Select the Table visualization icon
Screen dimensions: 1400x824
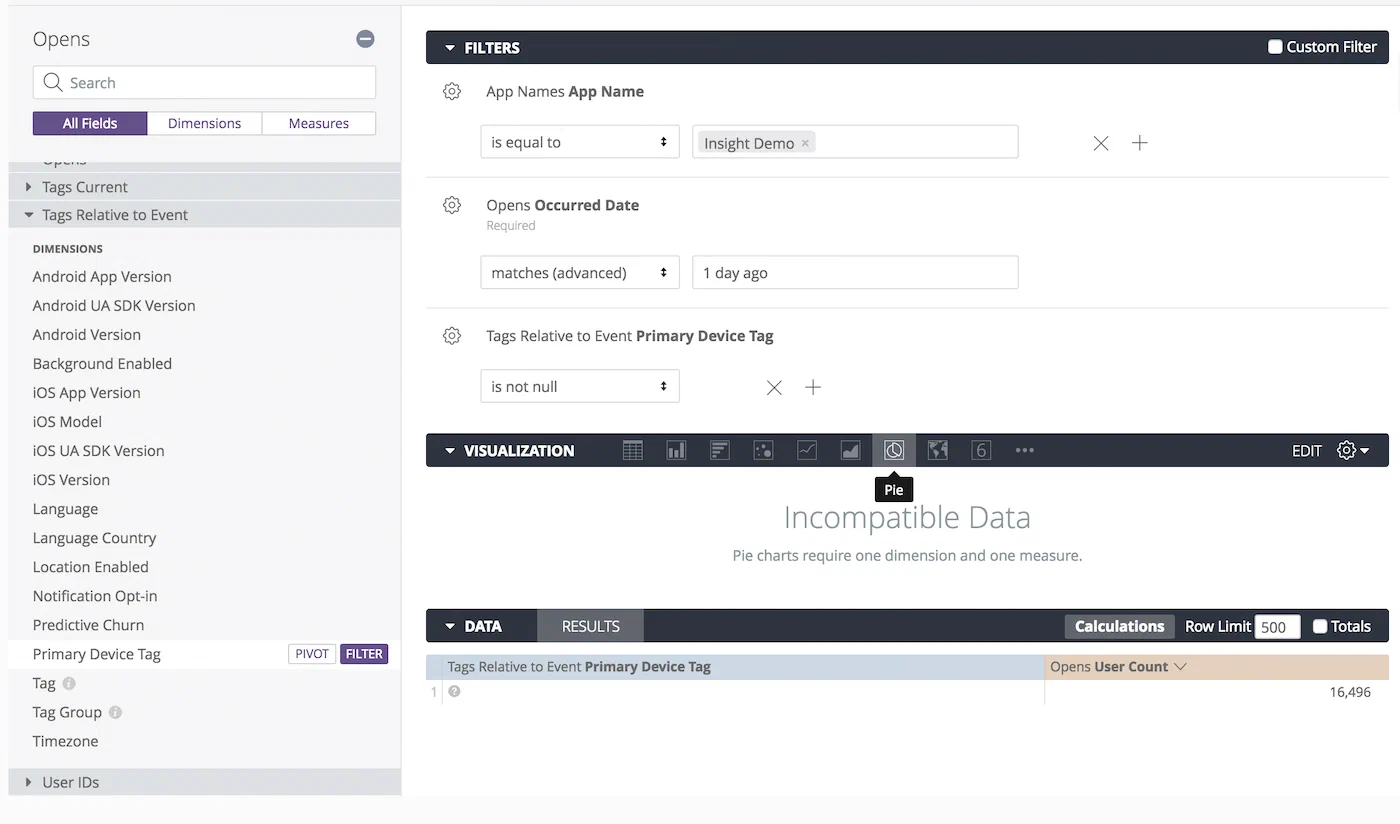click(633, 450)
